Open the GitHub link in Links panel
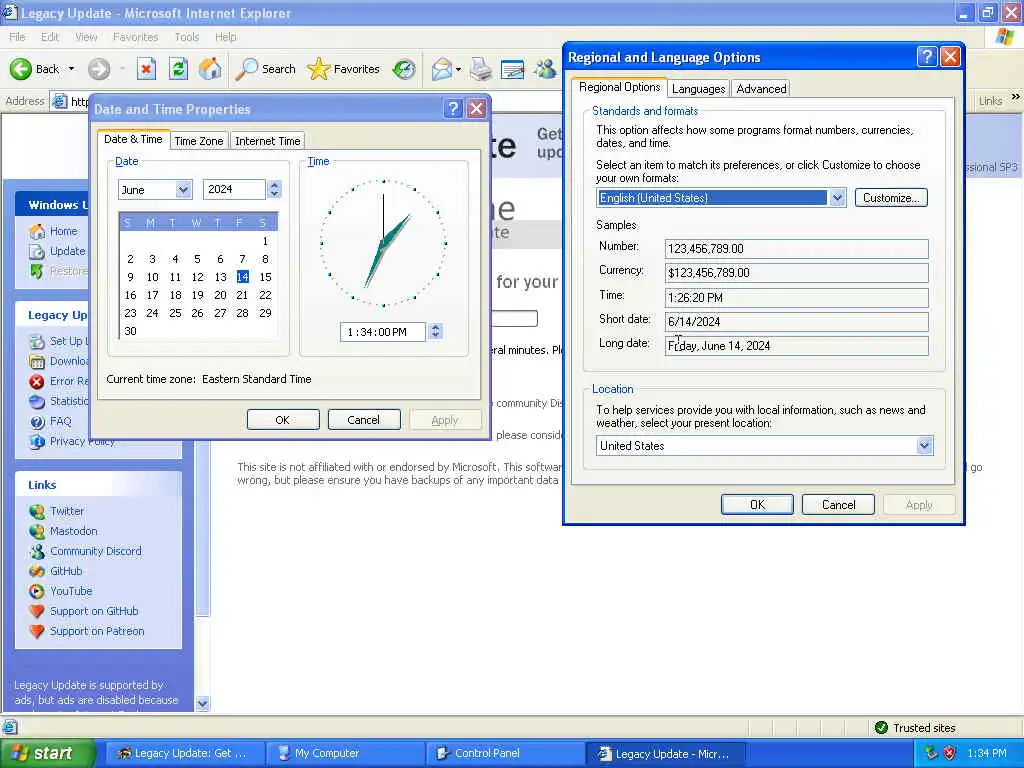 [66, 571]
